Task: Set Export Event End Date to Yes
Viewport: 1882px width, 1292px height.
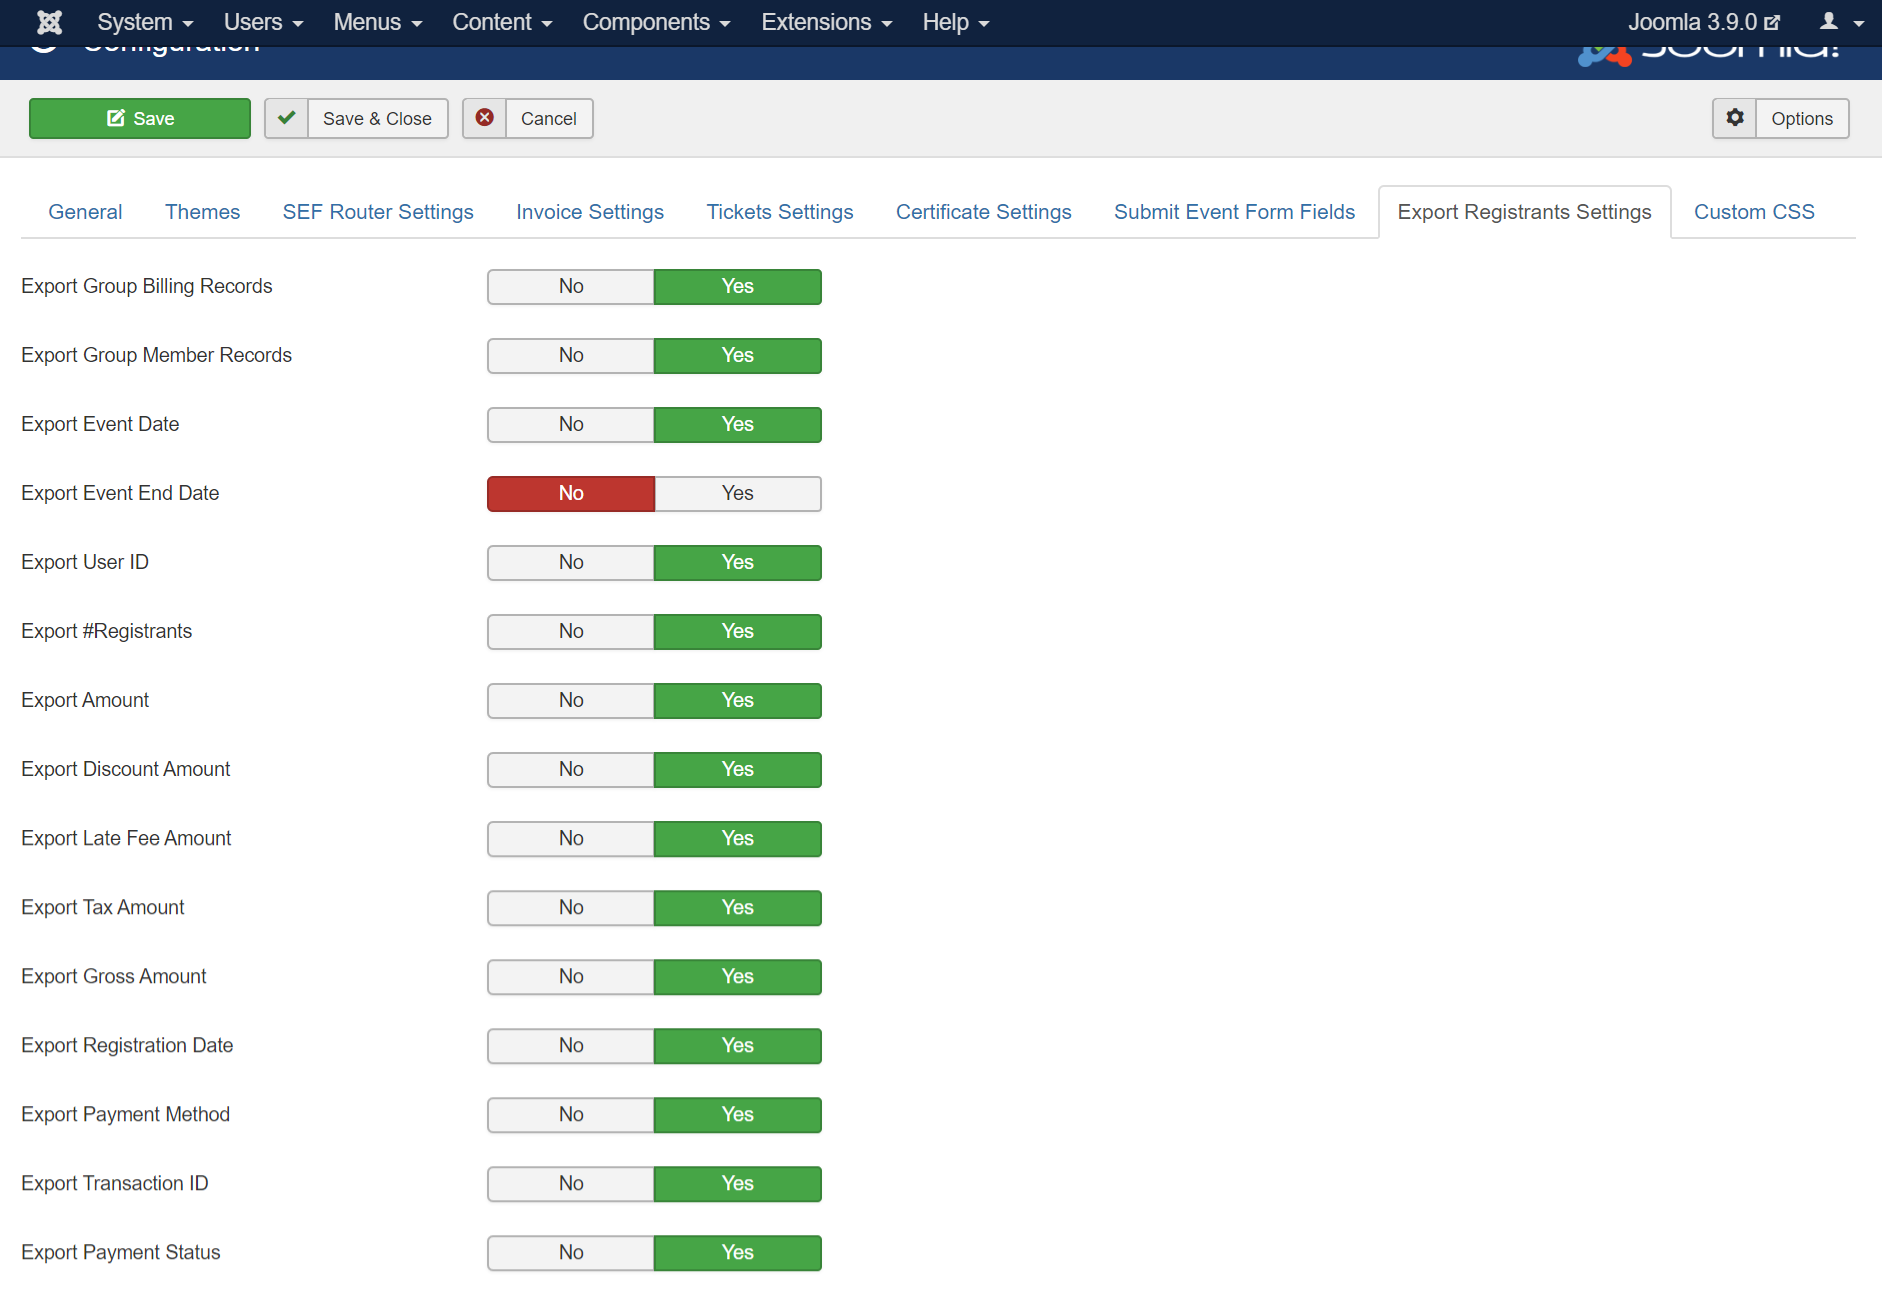Action: tap(738, 494)
